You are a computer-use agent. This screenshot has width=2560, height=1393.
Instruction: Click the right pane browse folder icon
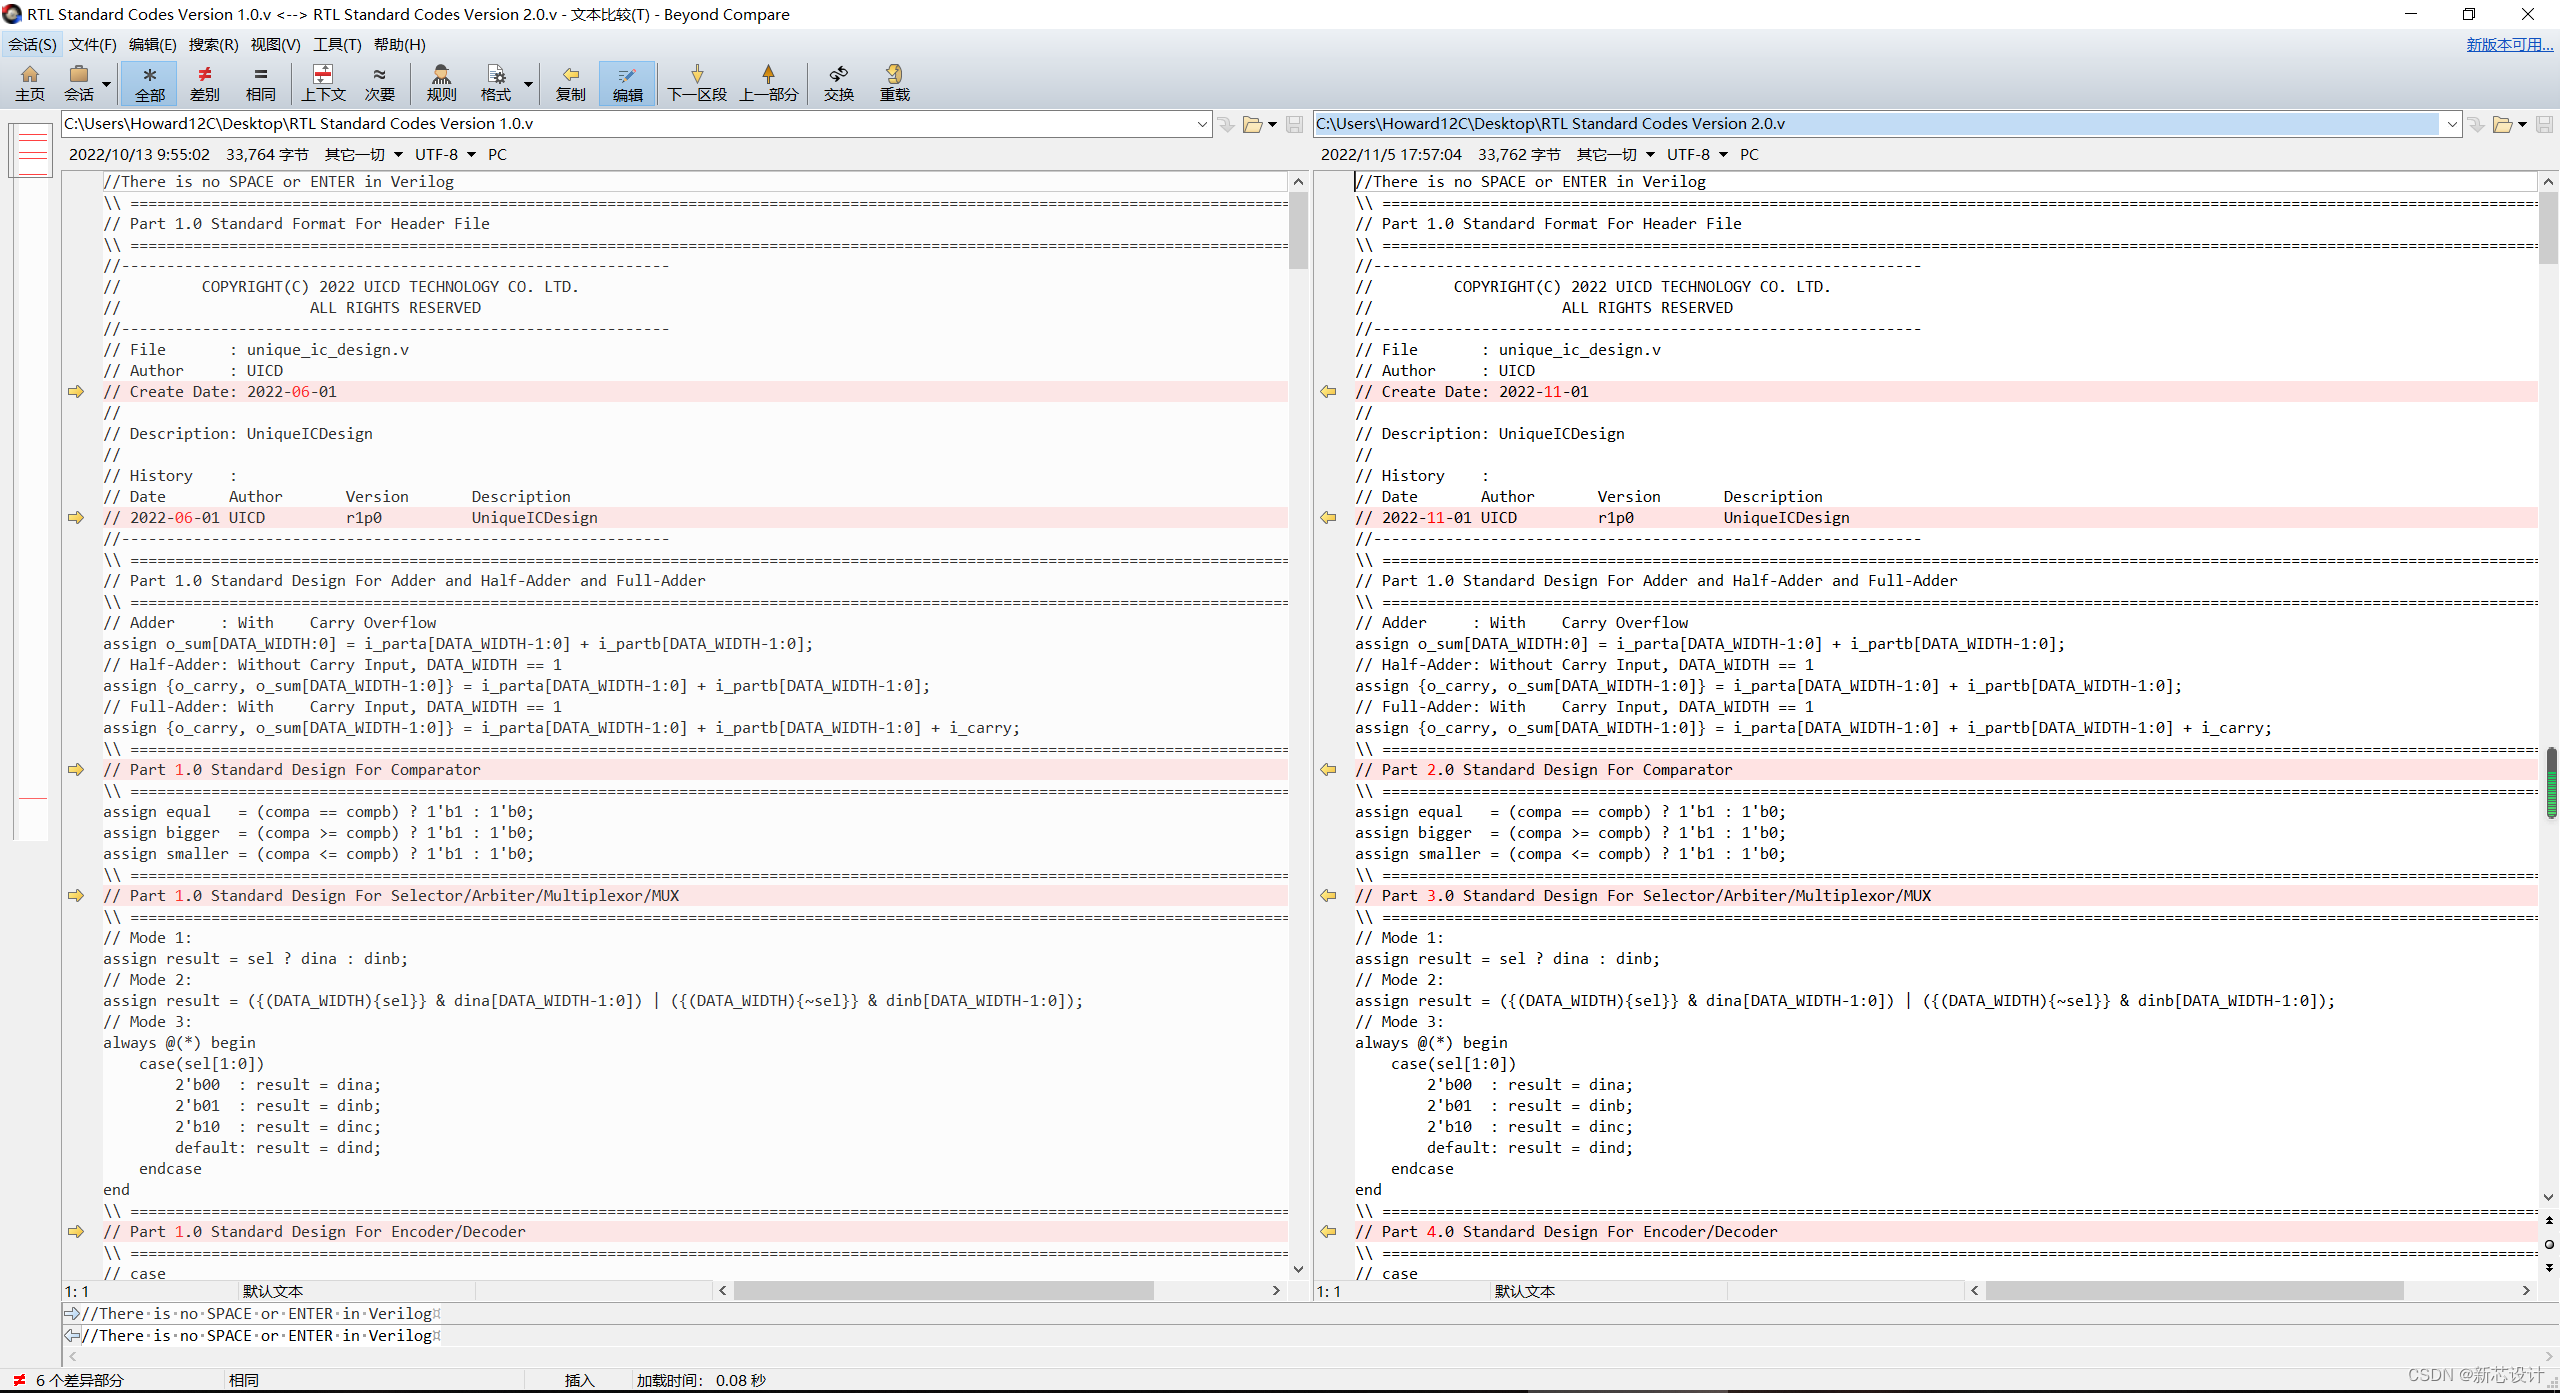tap(2502, 124)
